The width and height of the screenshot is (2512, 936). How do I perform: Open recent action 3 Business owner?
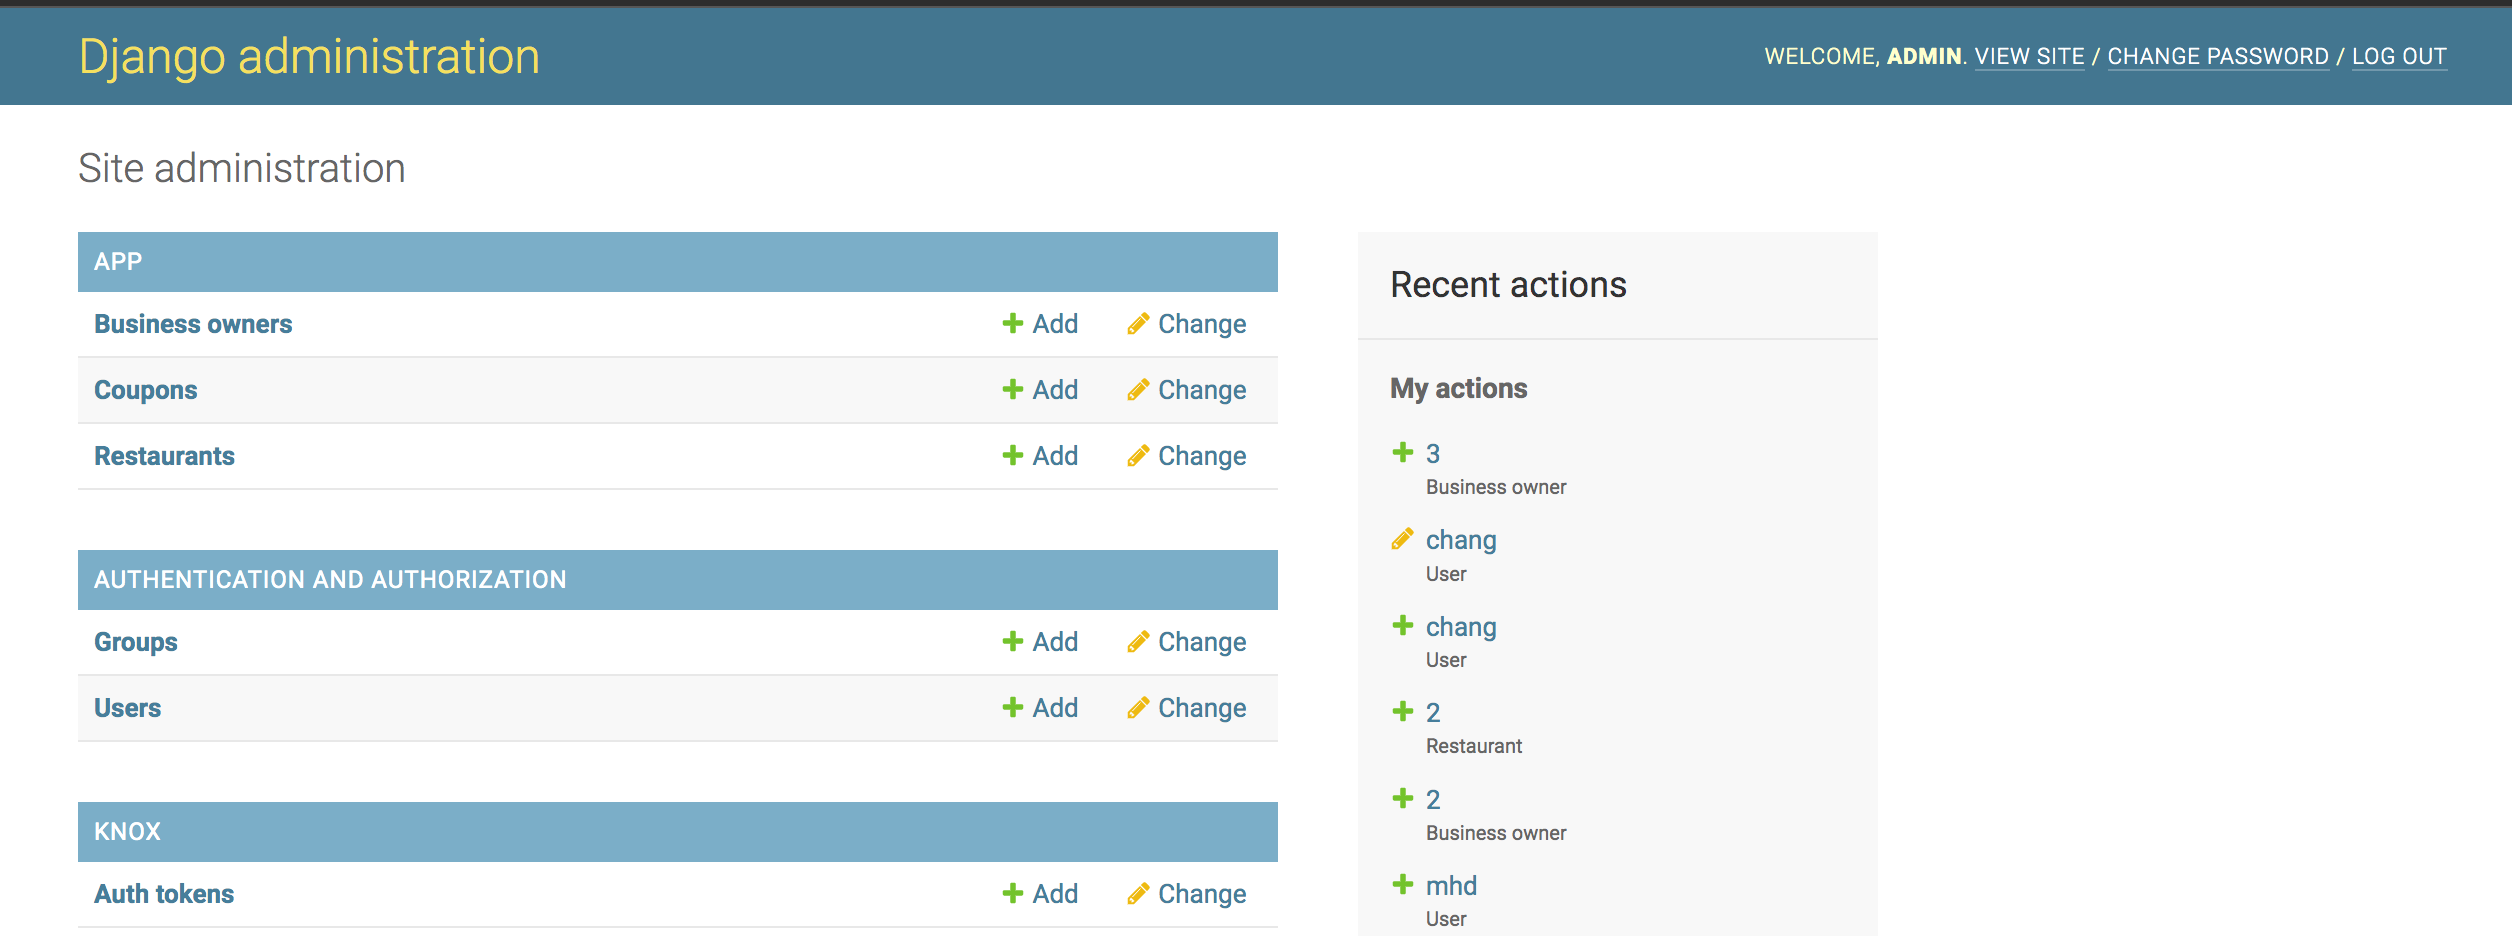point(1433,454)
